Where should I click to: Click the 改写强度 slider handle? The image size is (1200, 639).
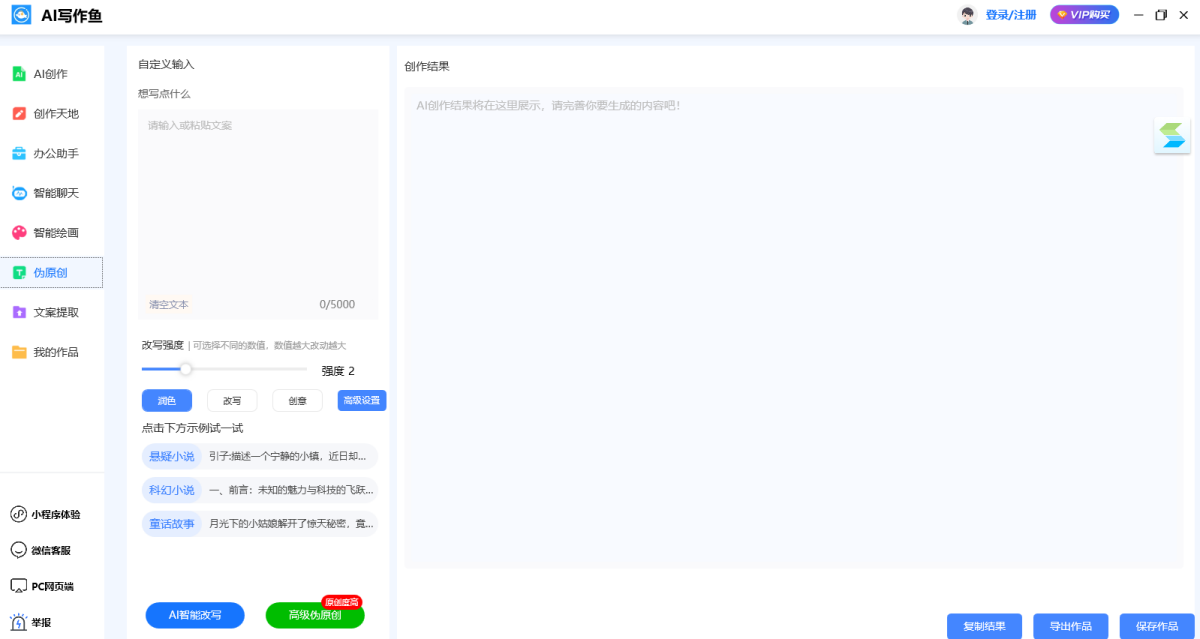[185, 369]
